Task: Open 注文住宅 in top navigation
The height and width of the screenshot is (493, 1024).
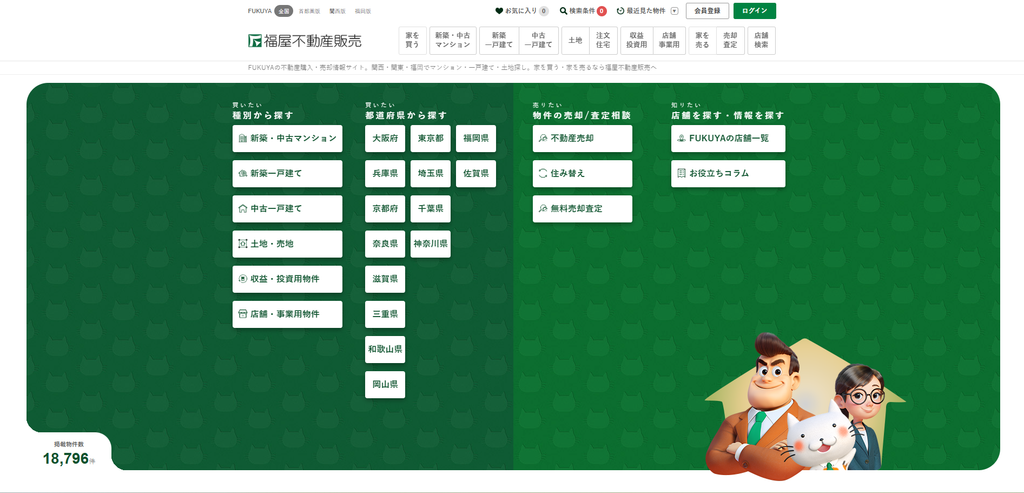Action: click(603, 40)
